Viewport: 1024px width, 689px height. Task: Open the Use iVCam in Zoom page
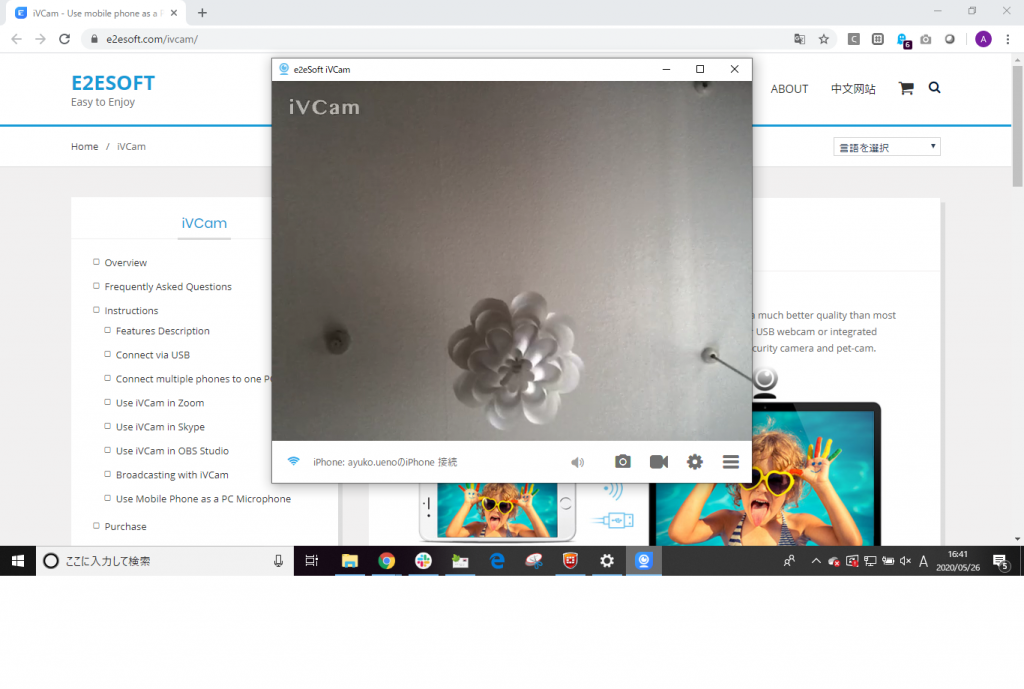(160, 403)
